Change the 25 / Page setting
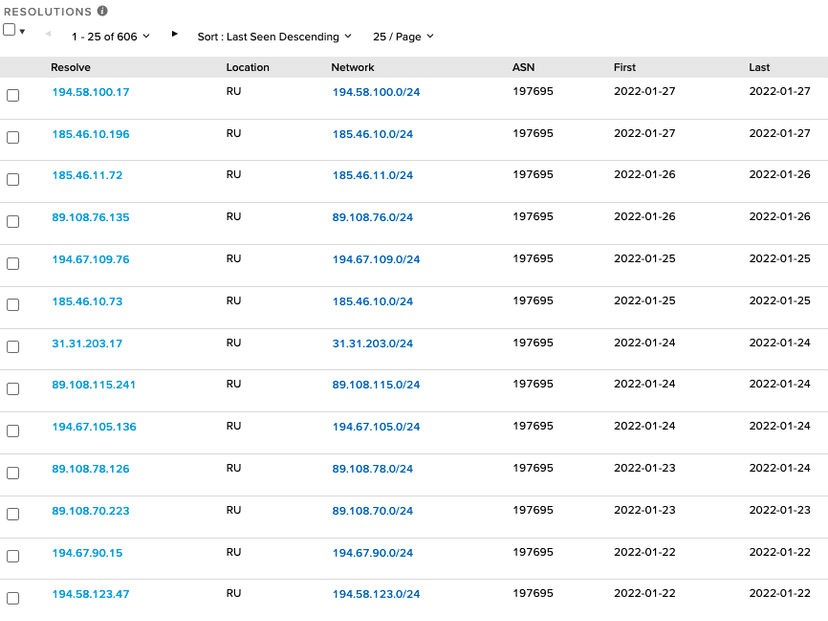The image size is (828, 621). pyautogui.click(x=403, y=36)
